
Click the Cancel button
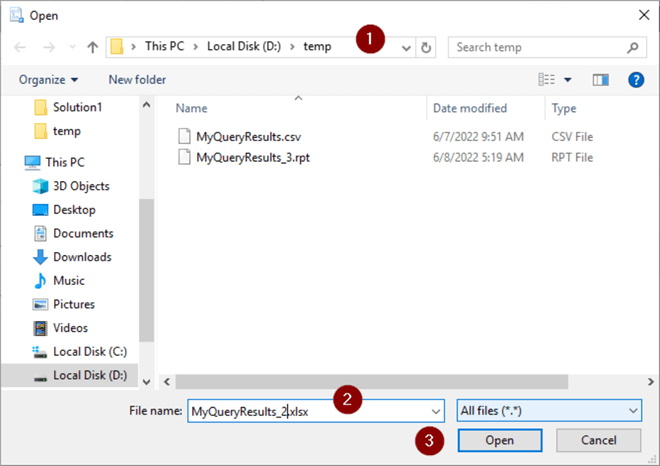[x=599, y=440]
